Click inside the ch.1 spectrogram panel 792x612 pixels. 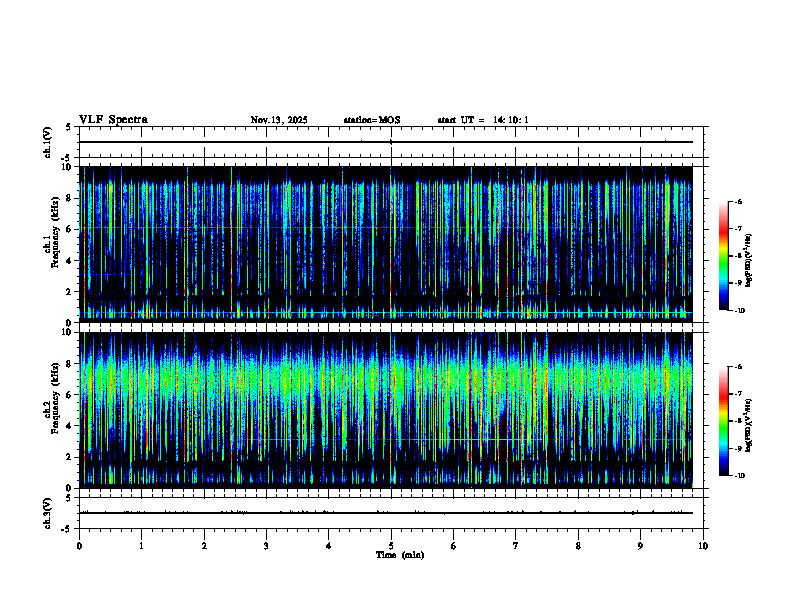point(386,244)
